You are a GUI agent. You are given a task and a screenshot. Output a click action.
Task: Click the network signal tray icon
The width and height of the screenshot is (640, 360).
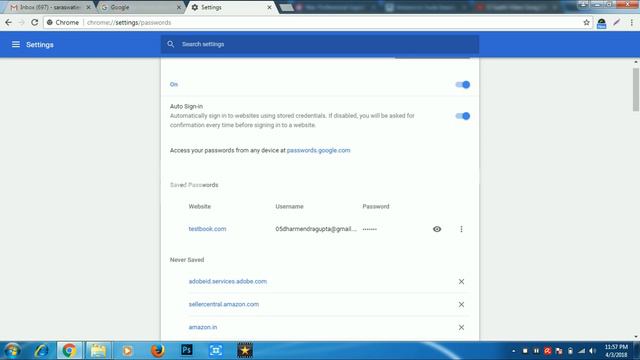click(x=582, y=351)
